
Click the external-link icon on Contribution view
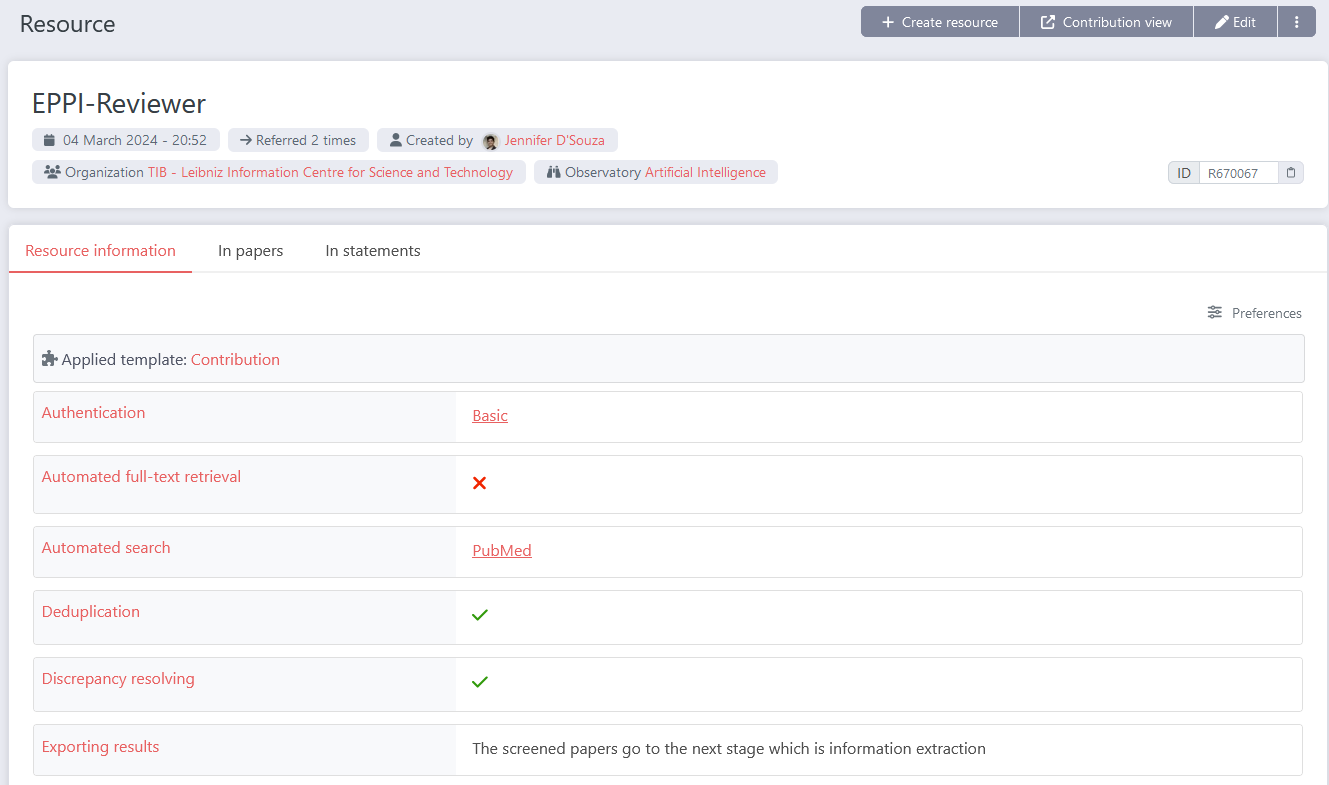click(x=1047, y=21)
